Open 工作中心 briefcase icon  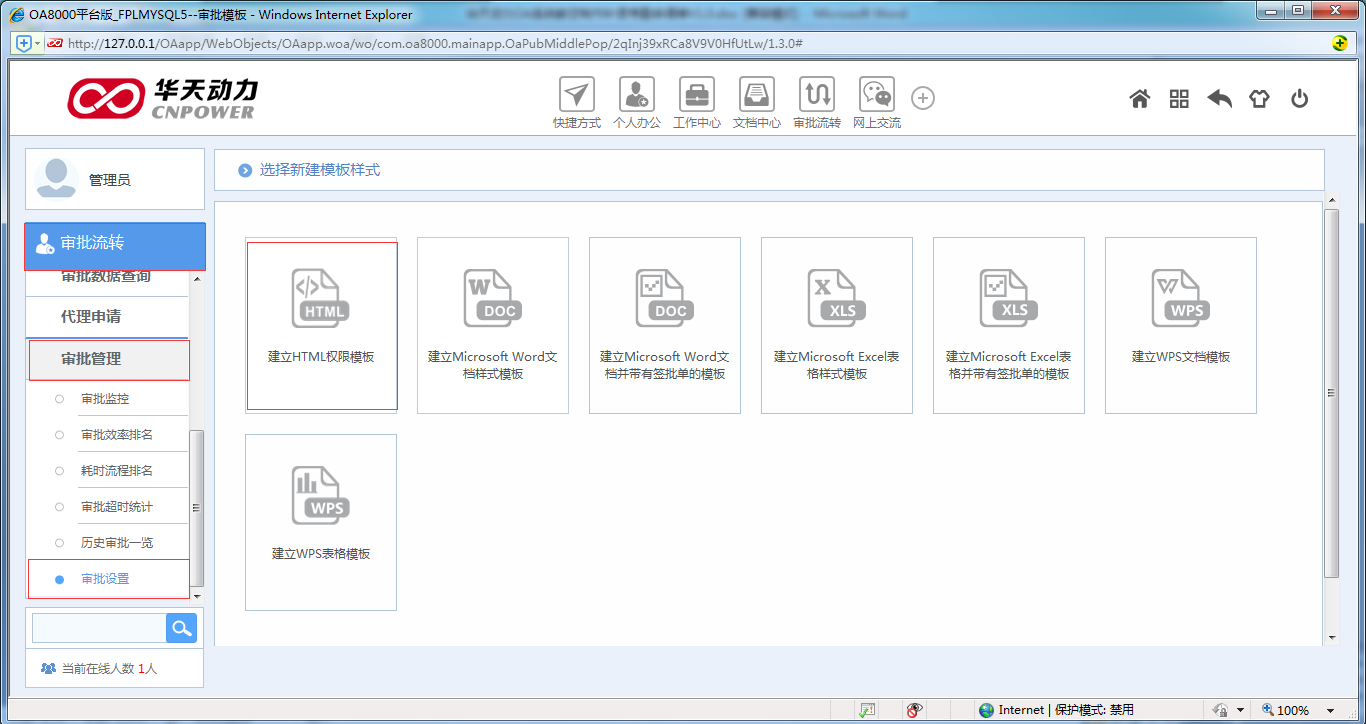pyautogui.click(x=696, y=96)
